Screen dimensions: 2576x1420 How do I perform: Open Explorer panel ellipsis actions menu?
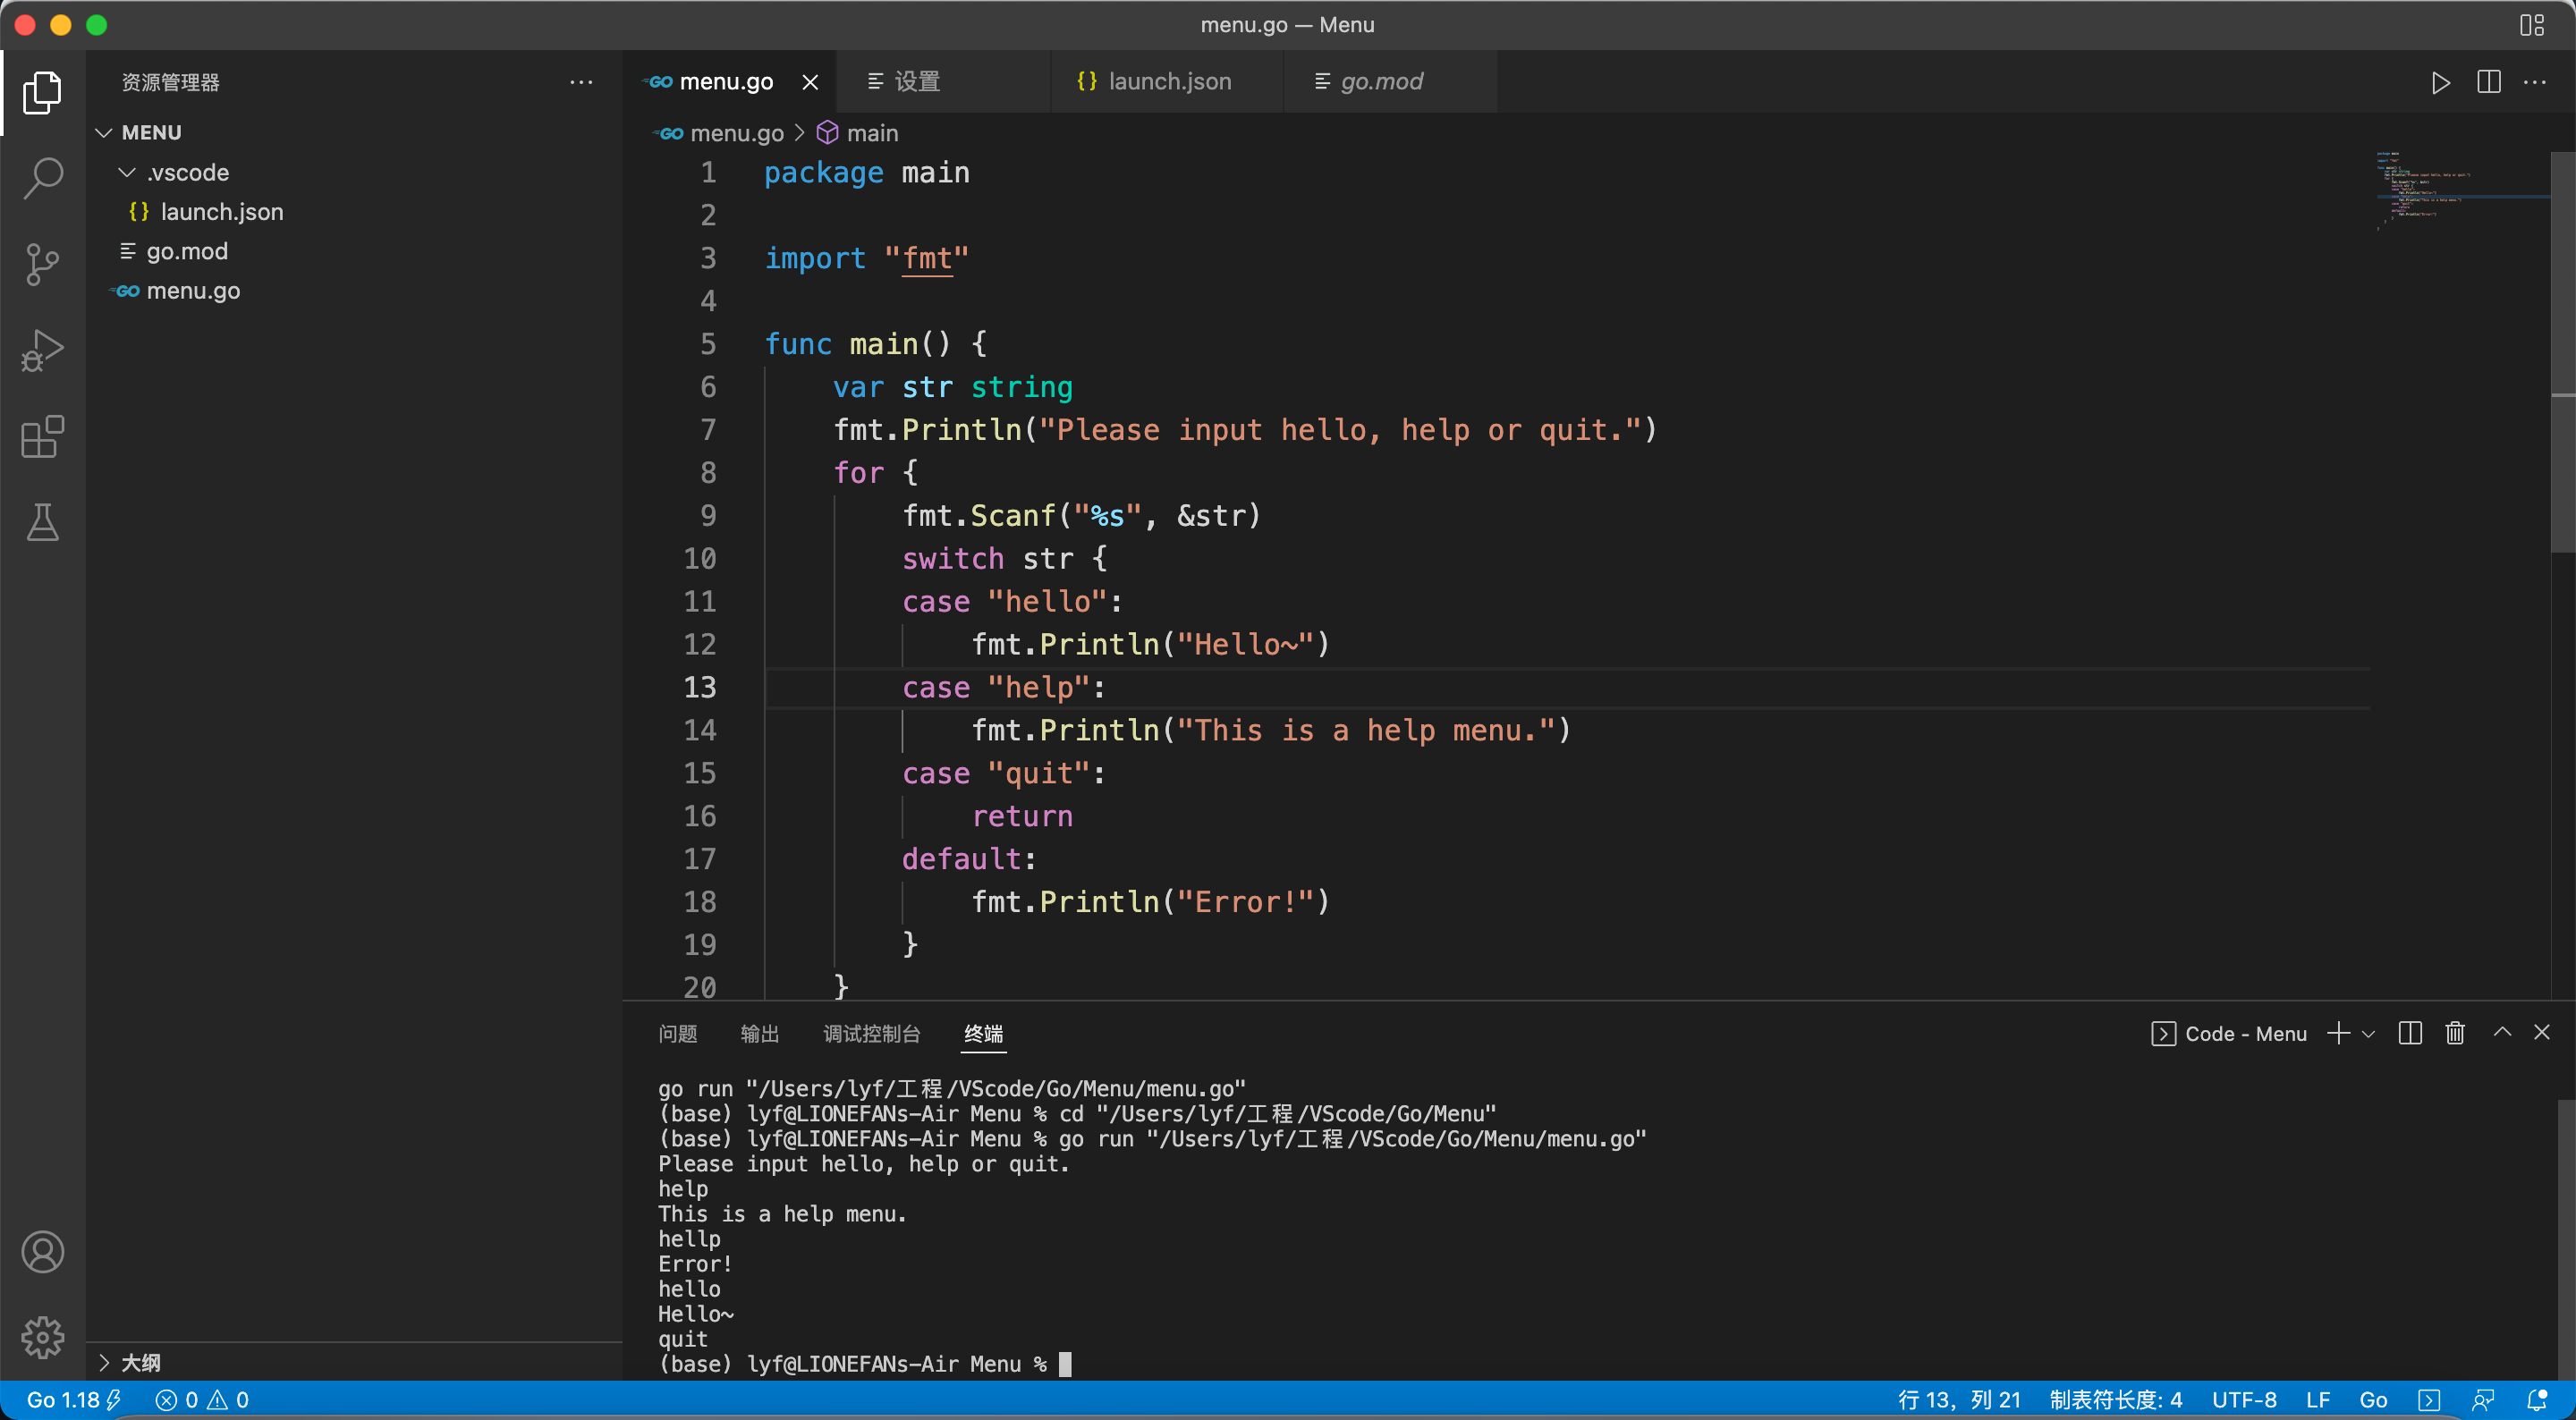pyautogui.click(x=581, y=82)
